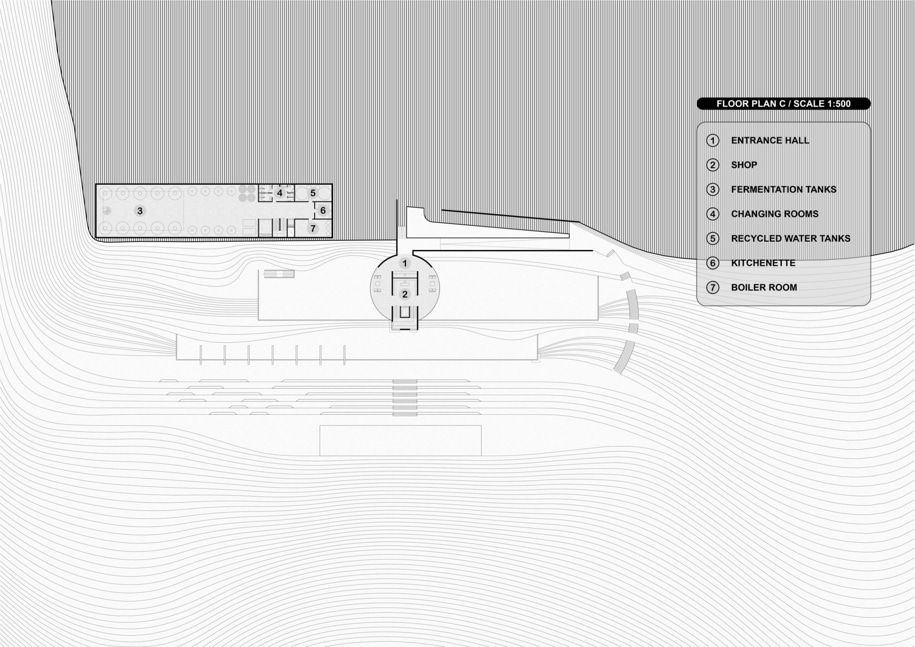Viewport: 915px width, 647px height.
Task: Click legend number 6 circle
Action: pos(713,263)
